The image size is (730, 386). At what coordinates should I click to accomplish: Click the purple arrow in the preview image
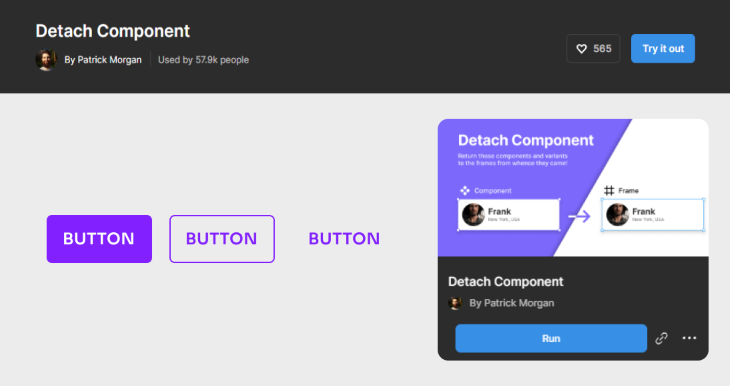[579, 216]
